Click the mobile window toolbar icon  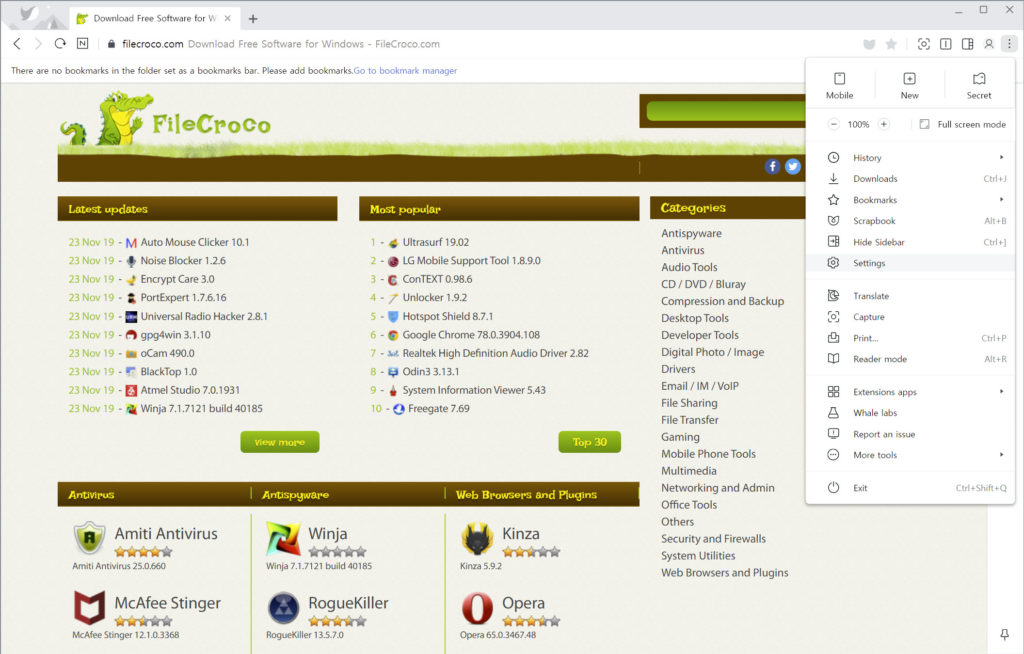[945, 44]
